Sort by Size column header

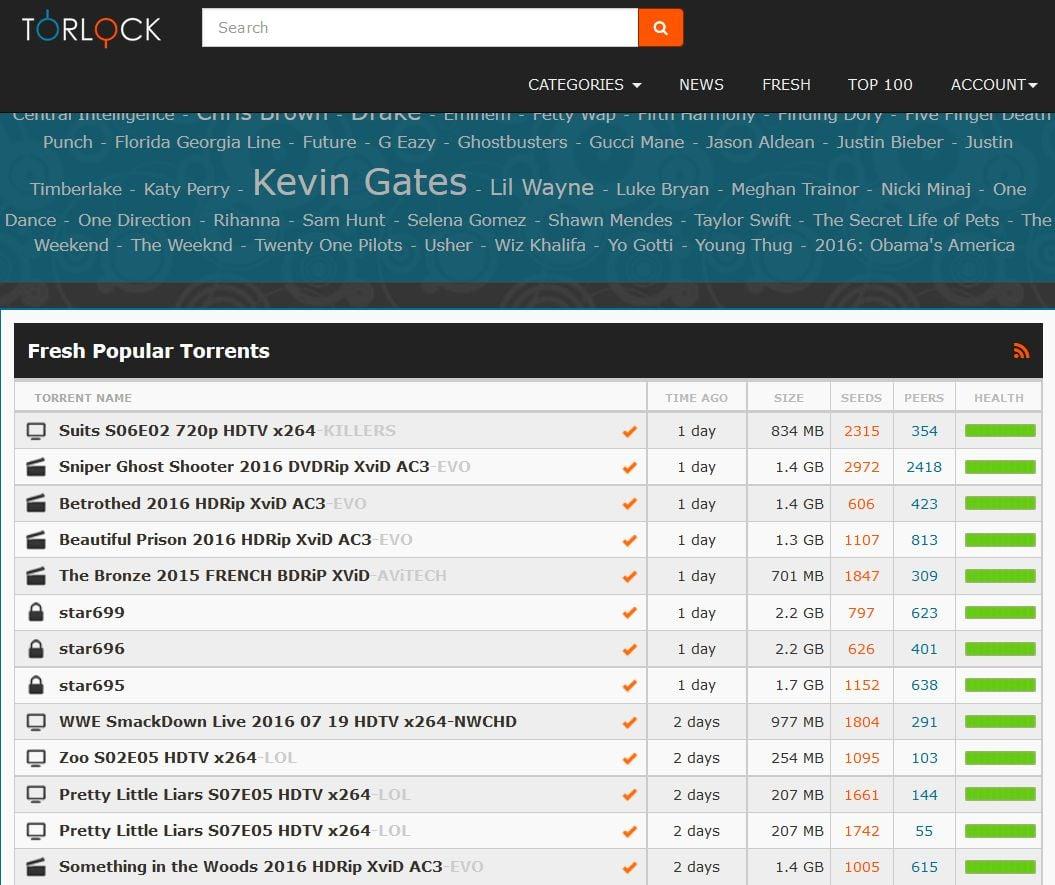[x=789, y=398]
